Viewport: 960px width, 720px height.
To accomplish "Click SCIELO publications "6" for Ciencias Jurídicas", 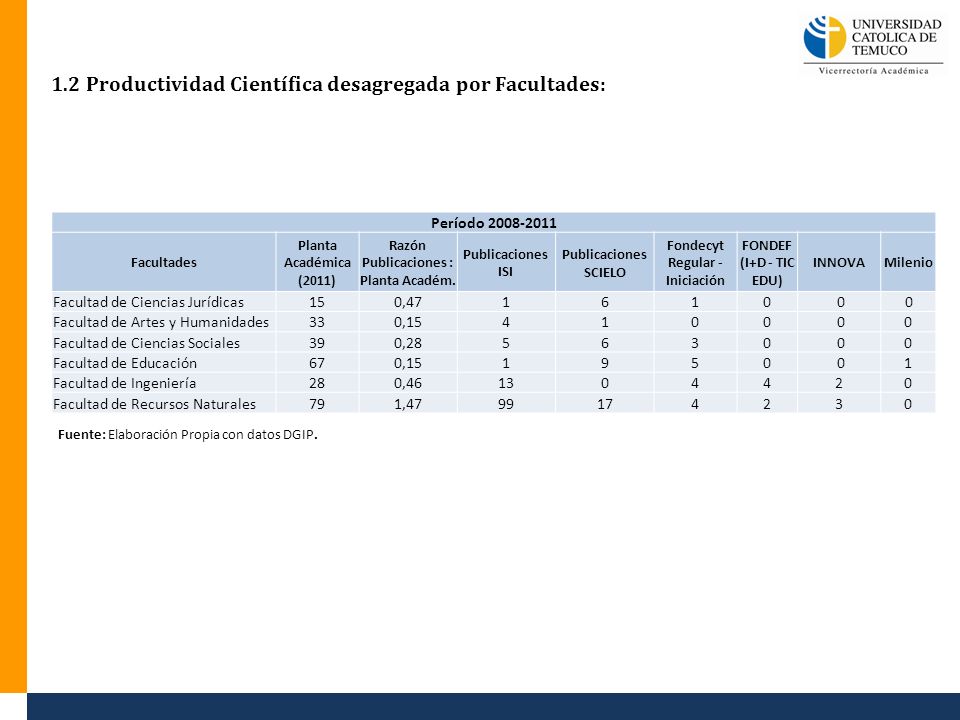I will tap(605, 302).
